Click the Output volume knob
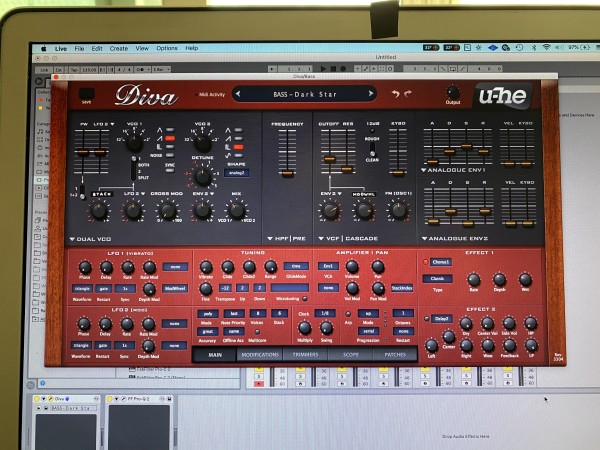The height and width of the screenshot is (450, 600). (x=453, y=92)
